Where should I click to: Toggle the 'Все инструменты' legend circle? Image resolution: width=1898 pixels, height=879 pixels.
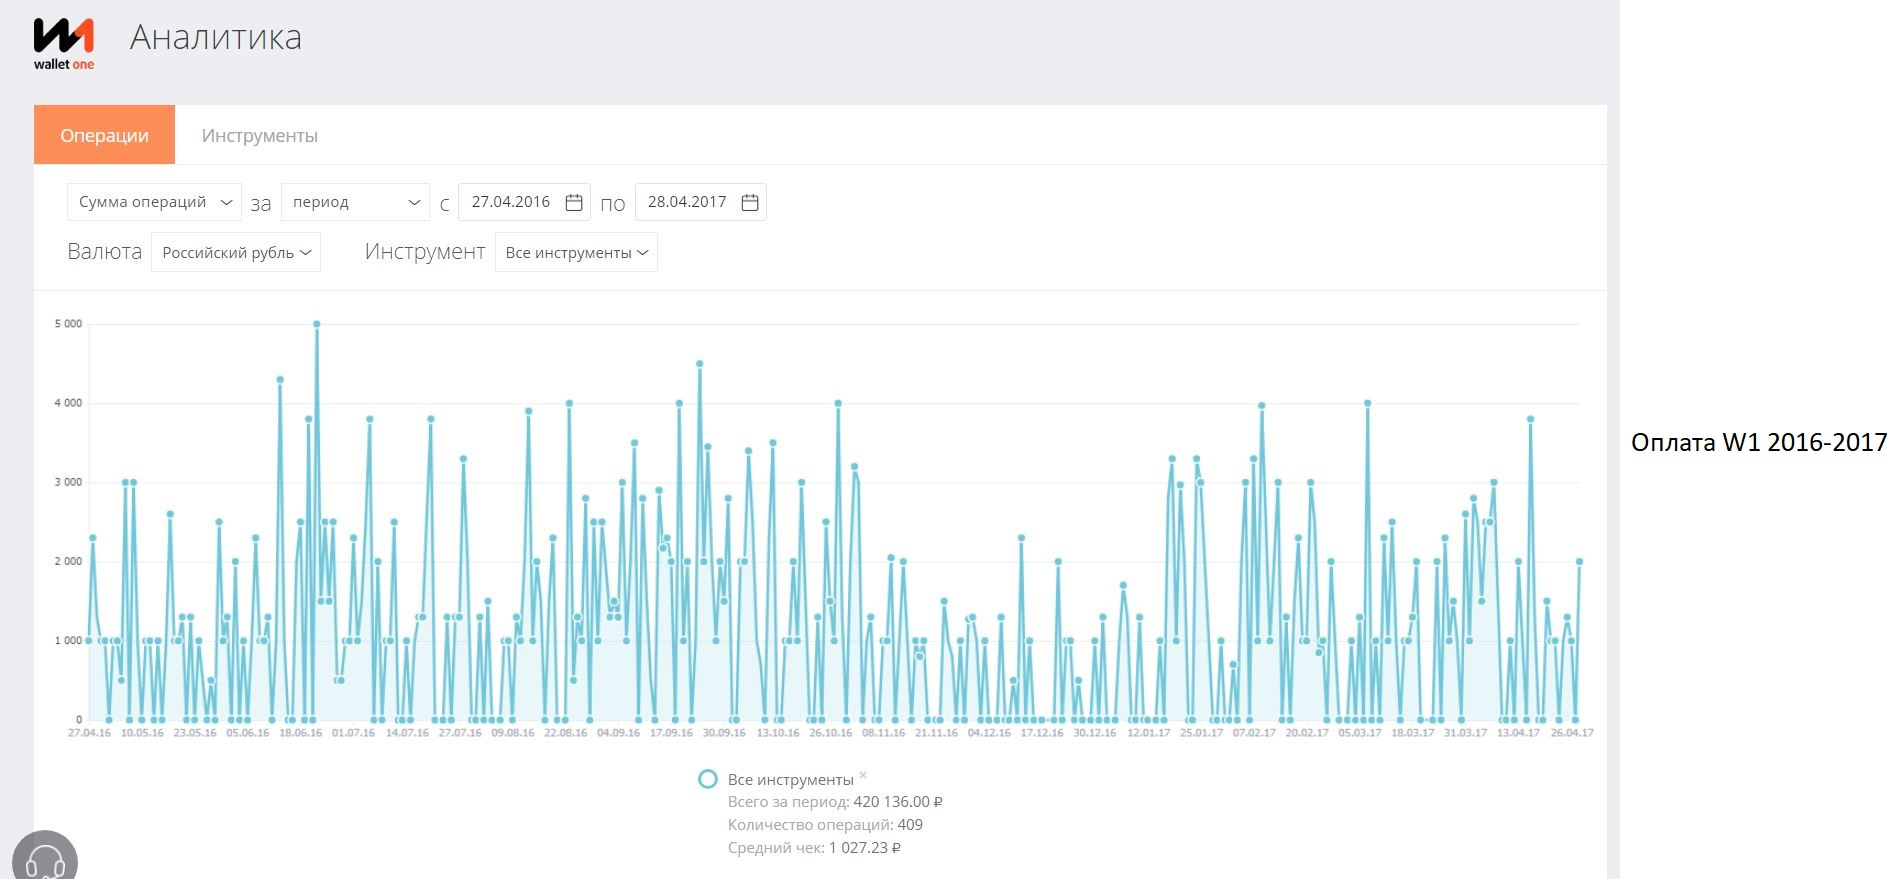pos(708,779)
